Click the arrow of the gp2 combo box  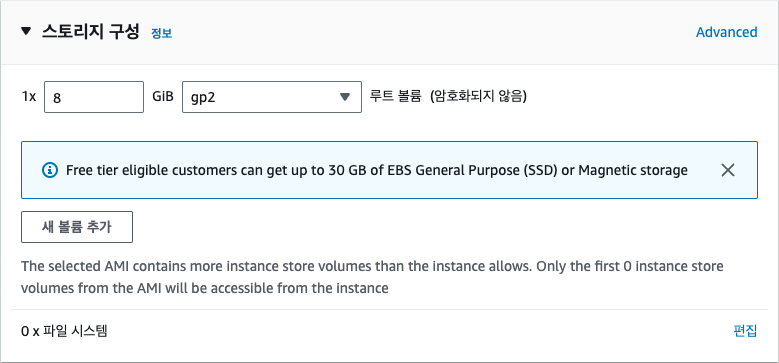click(345, 97)
